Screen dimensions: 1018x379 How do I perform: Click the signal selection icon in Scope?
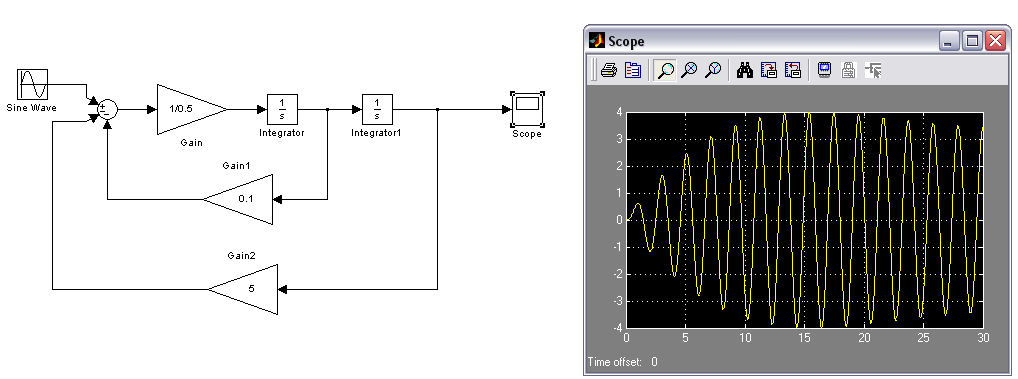[x=873, y=70]
